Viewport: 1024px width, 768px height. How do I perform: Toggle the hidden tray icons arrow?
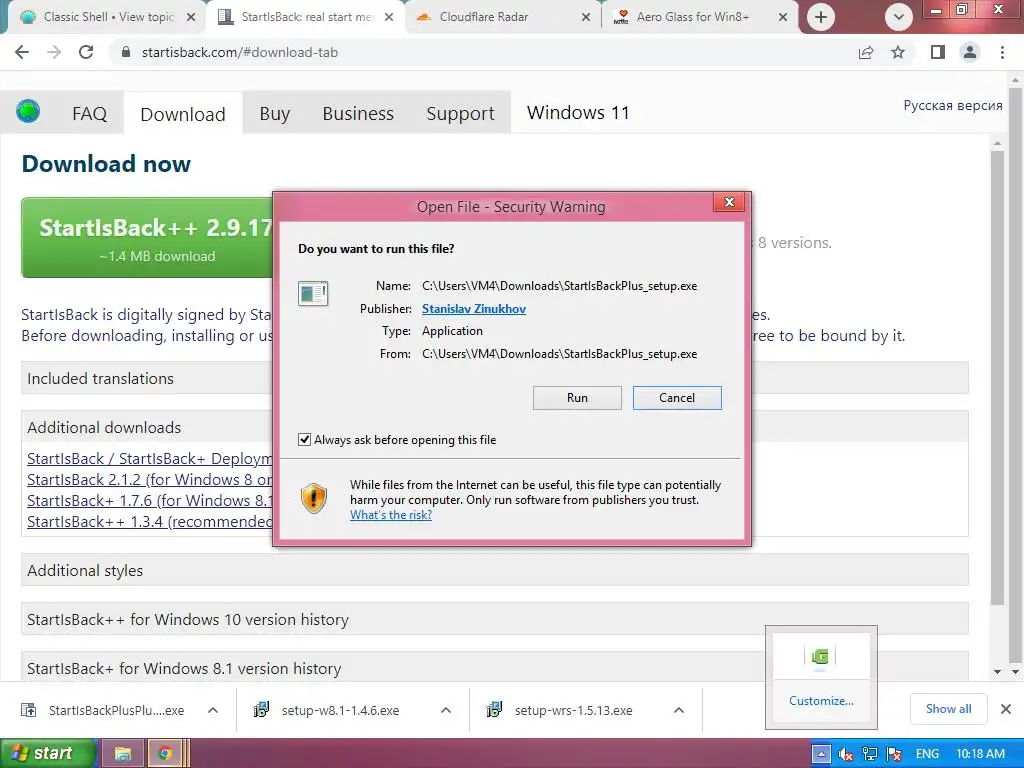[821, 754]
